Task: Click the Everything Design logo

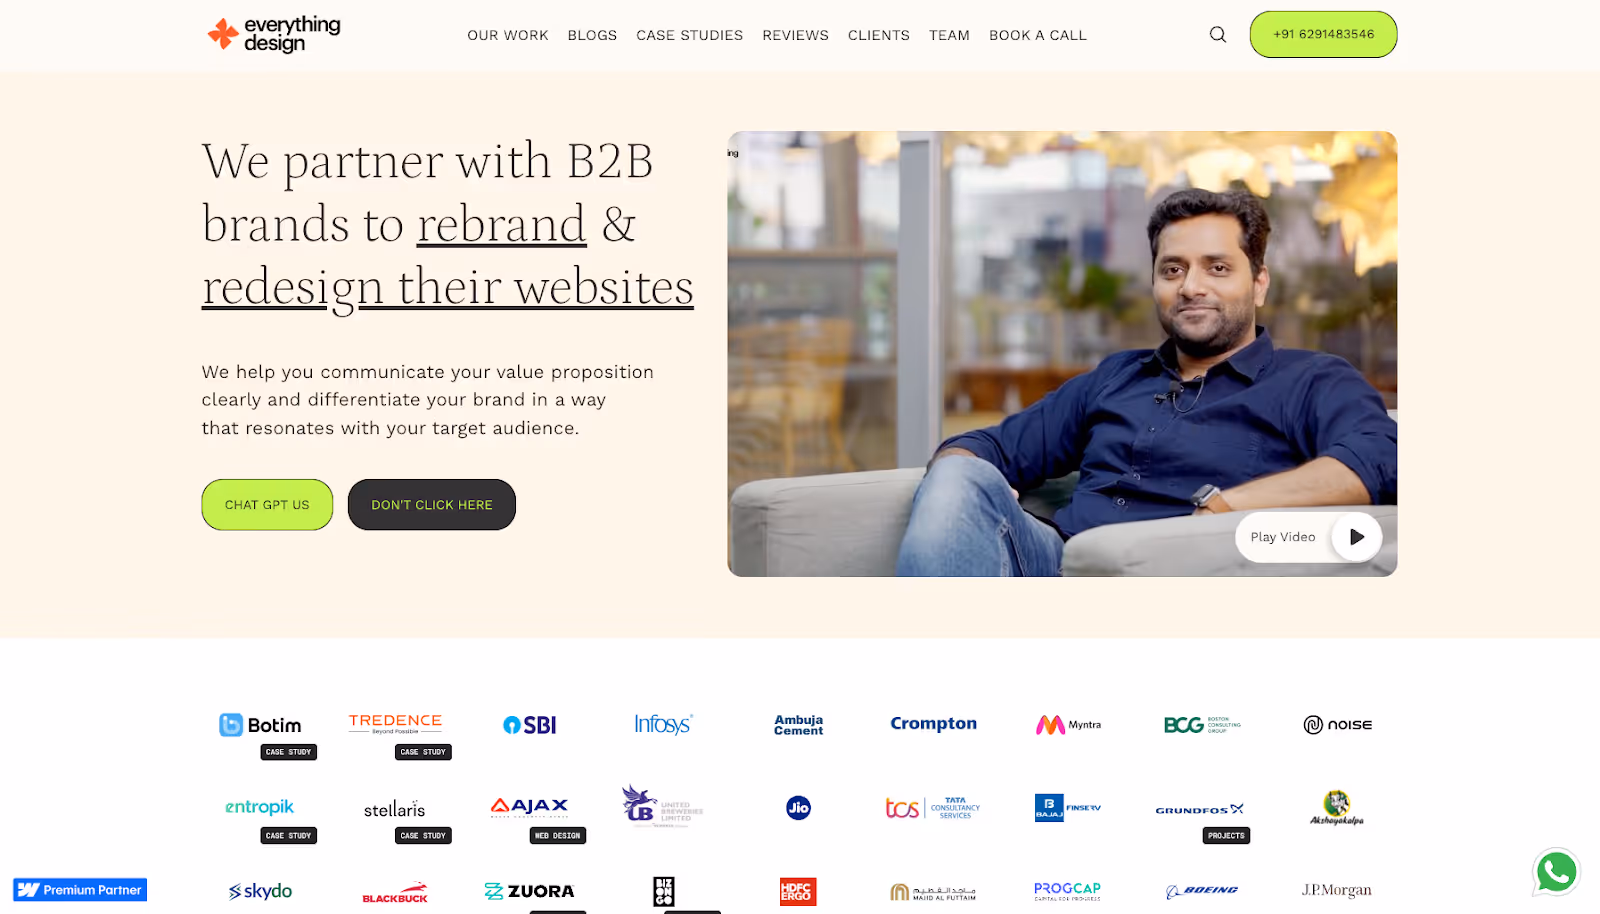Action: 274,34
